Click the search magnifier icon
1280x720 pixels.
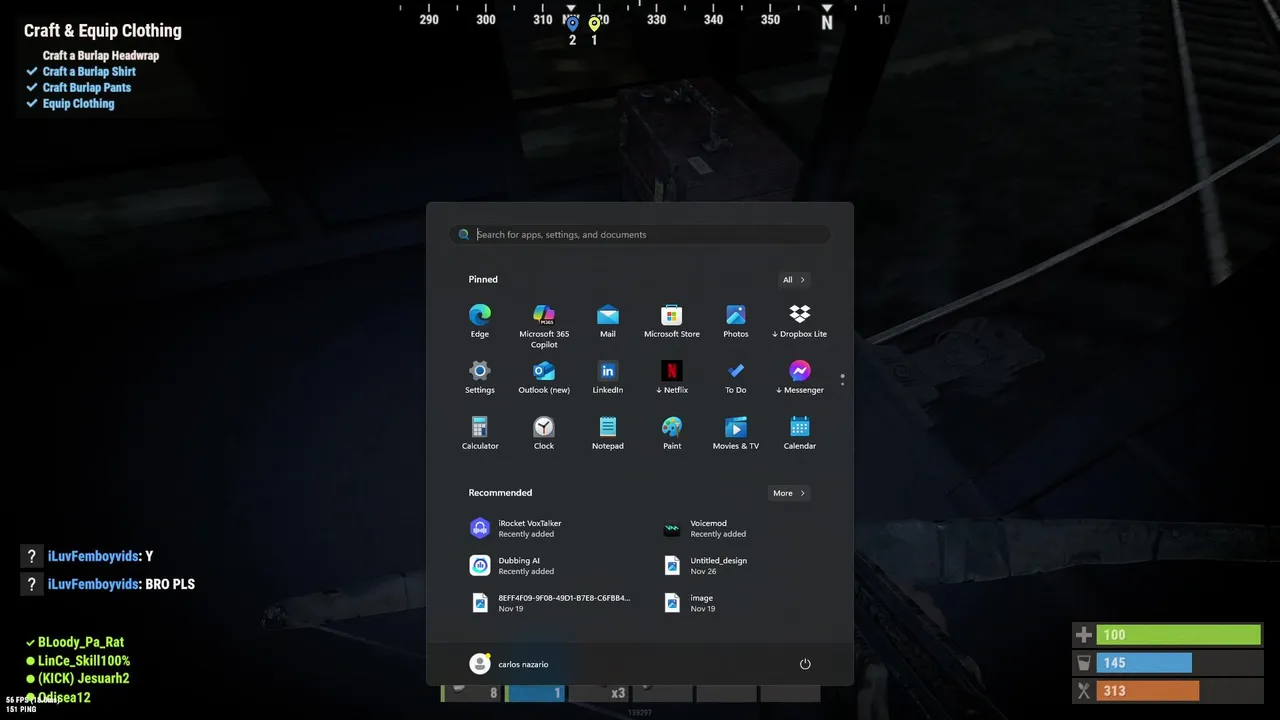[464, 235]
